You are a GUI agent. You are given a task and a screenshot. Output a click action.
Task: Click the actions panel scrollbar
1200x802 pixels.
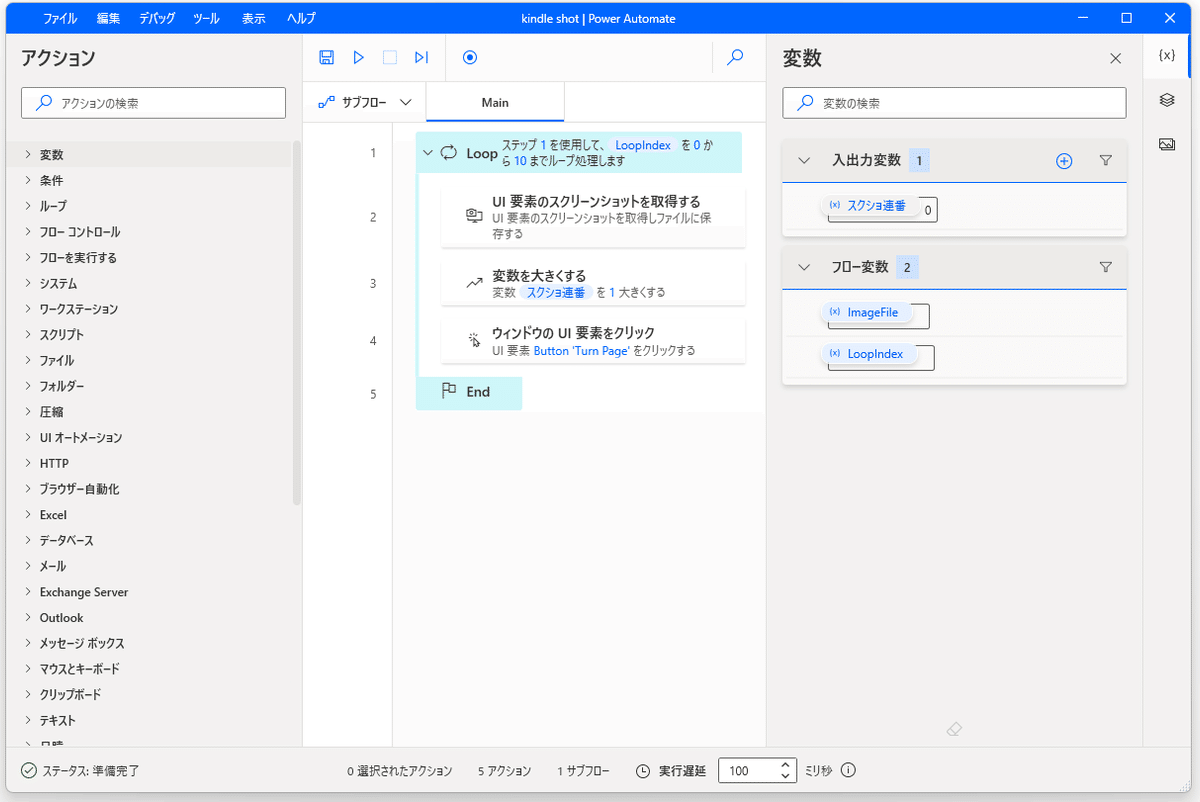pos(297,324)
